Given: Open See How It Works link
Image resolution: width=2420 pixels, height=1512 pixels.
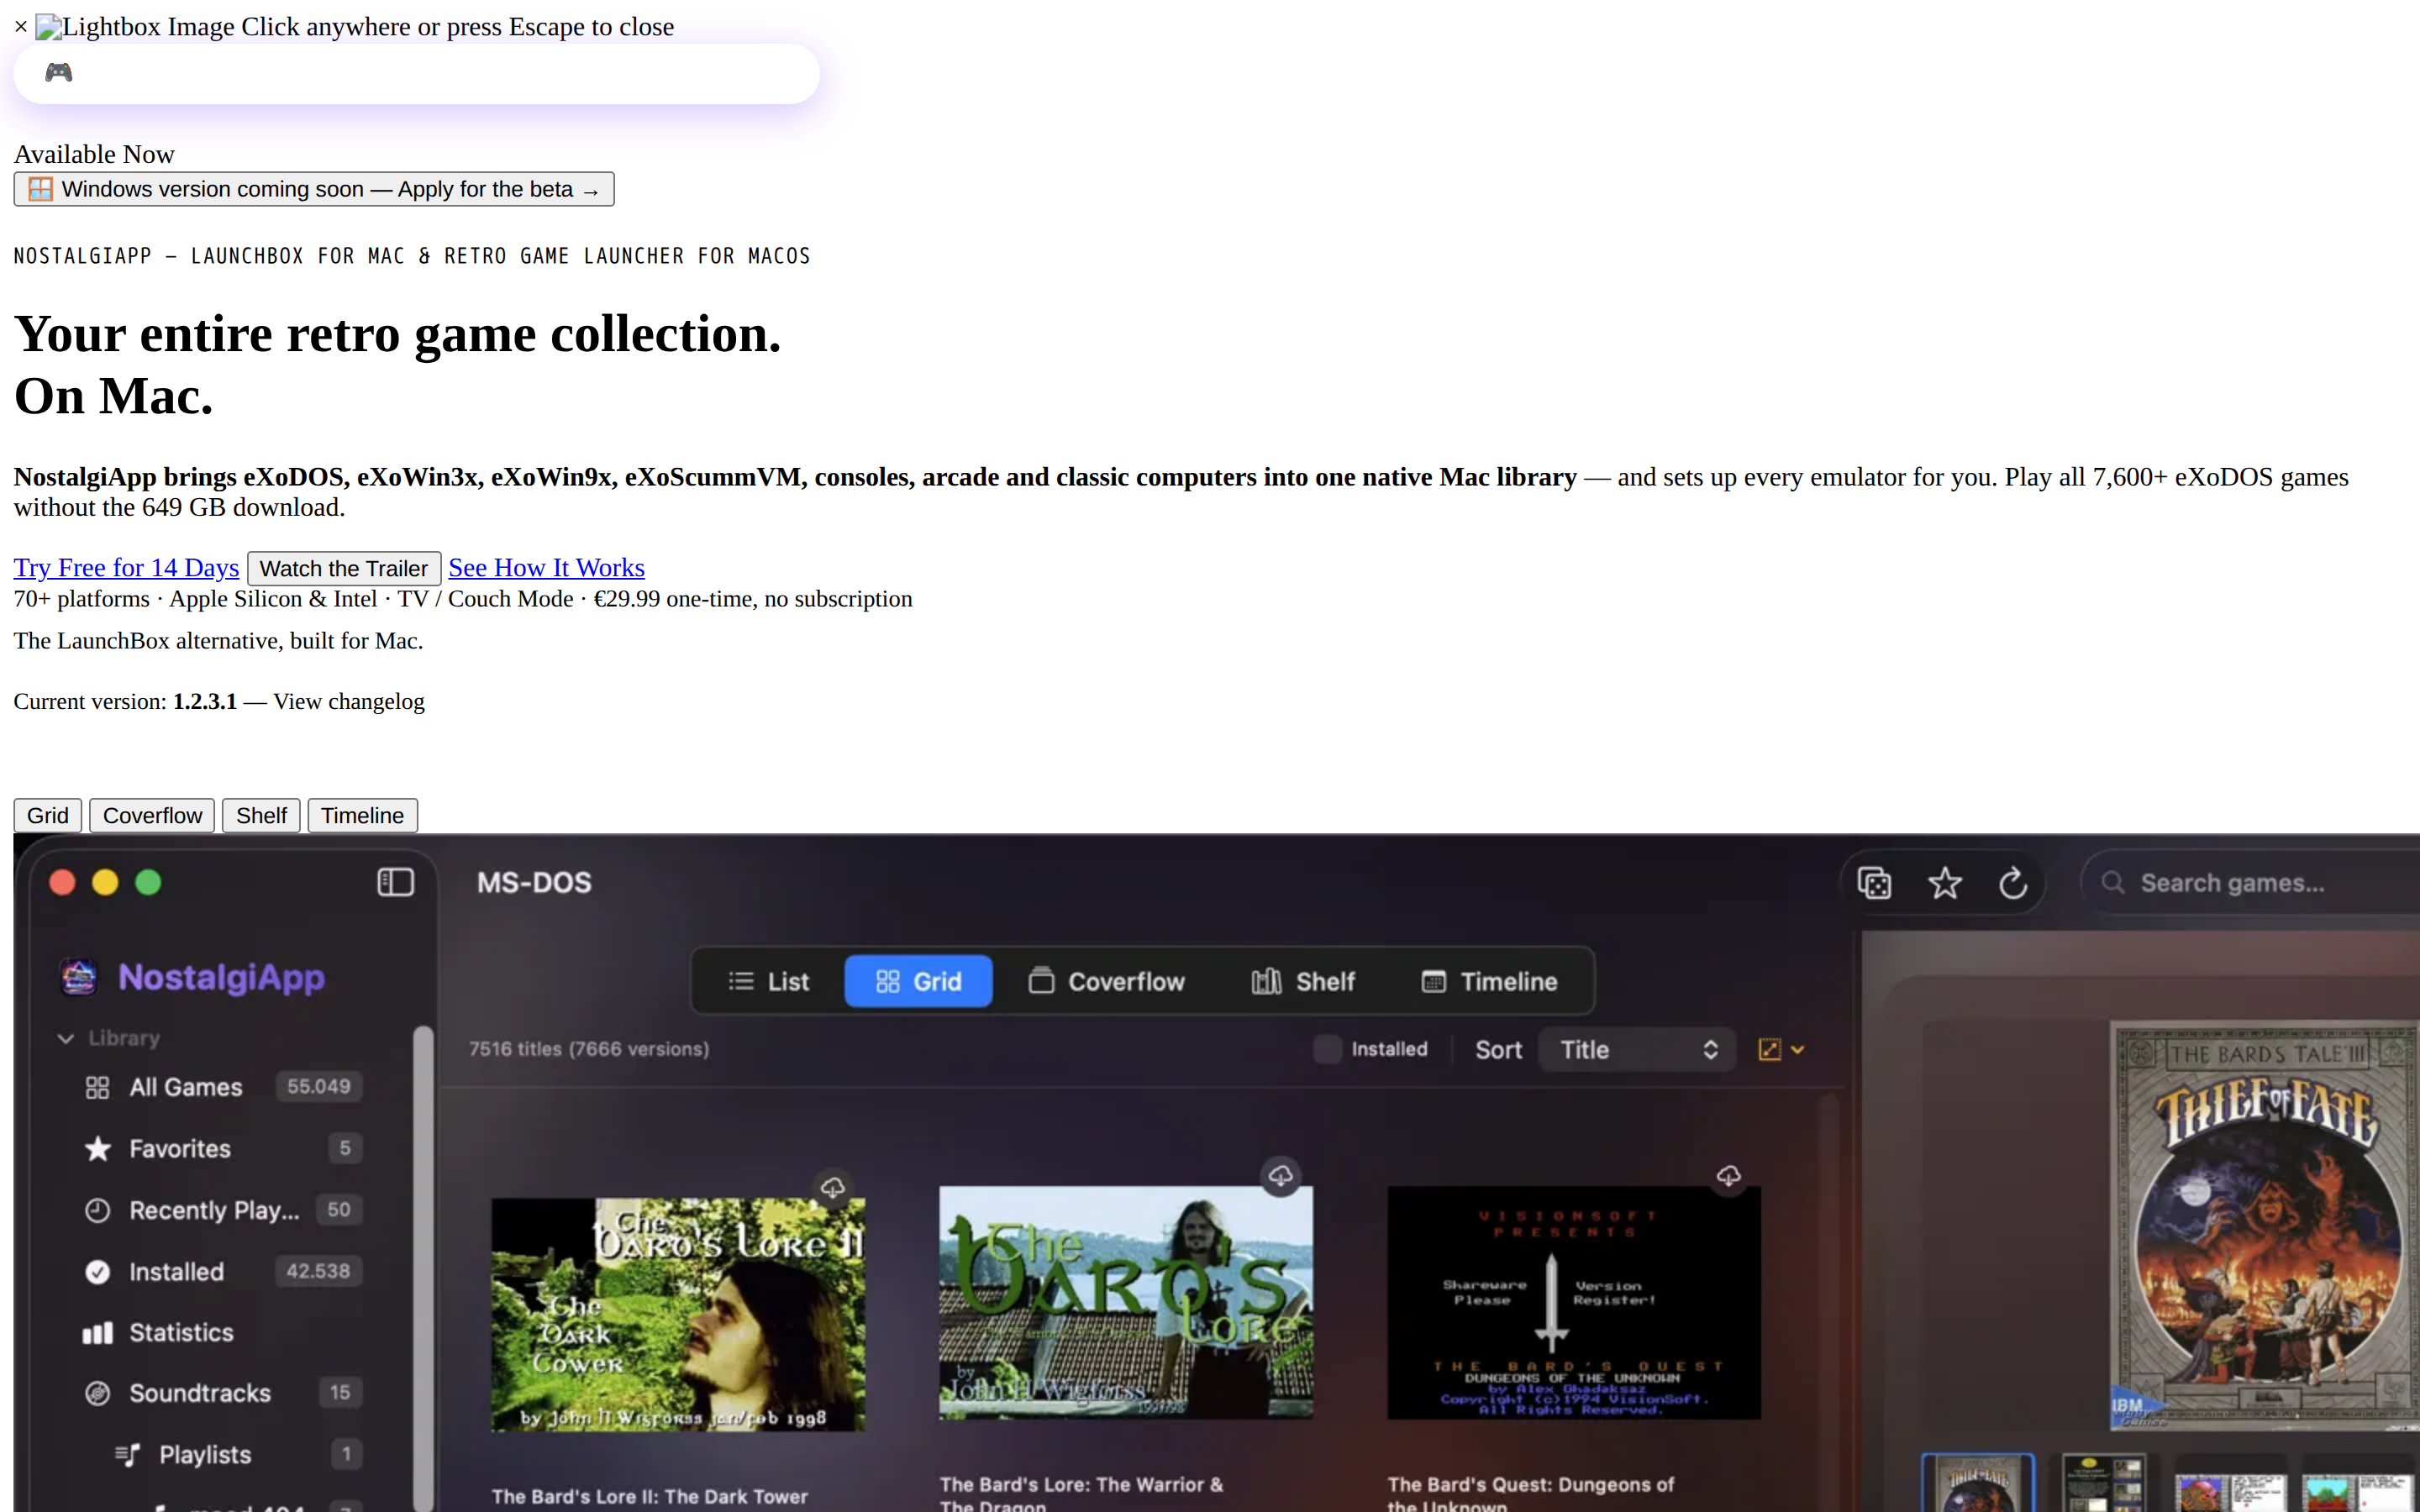Looking at the screenshot, I should (x=546, y=567).
